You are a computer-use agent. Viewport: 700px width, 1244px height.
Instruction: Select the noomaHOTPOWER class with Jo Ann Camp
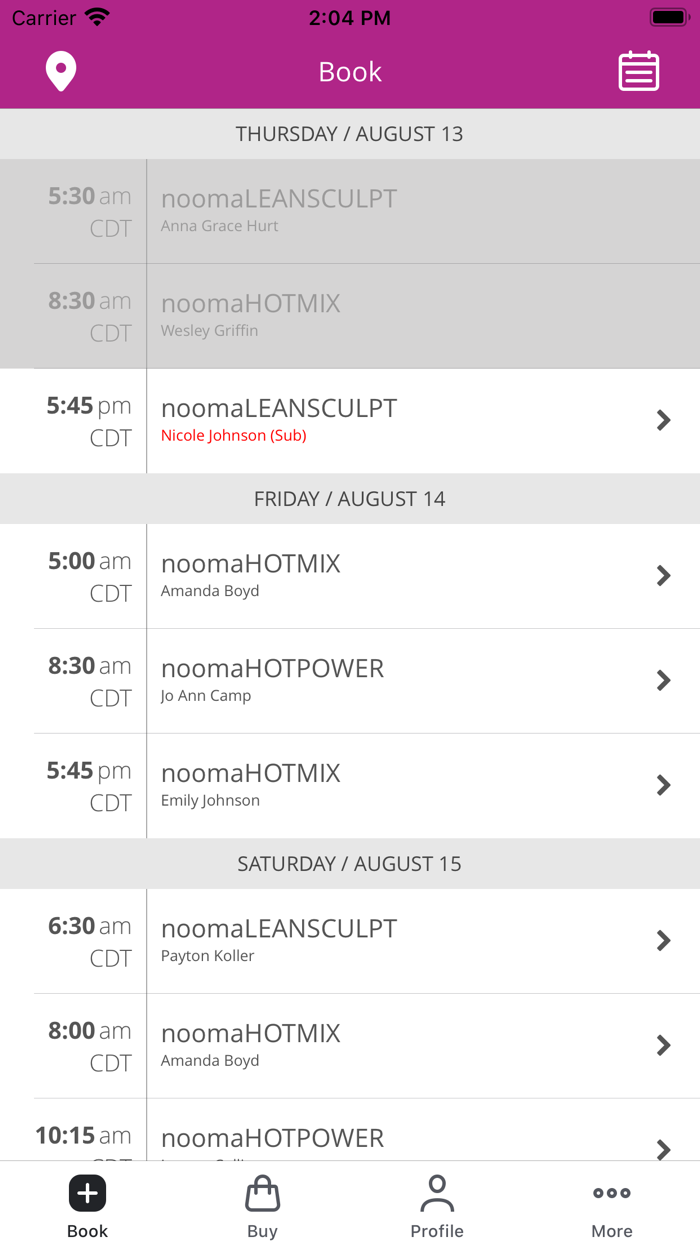pyautogui.click(x=272, y=680)
